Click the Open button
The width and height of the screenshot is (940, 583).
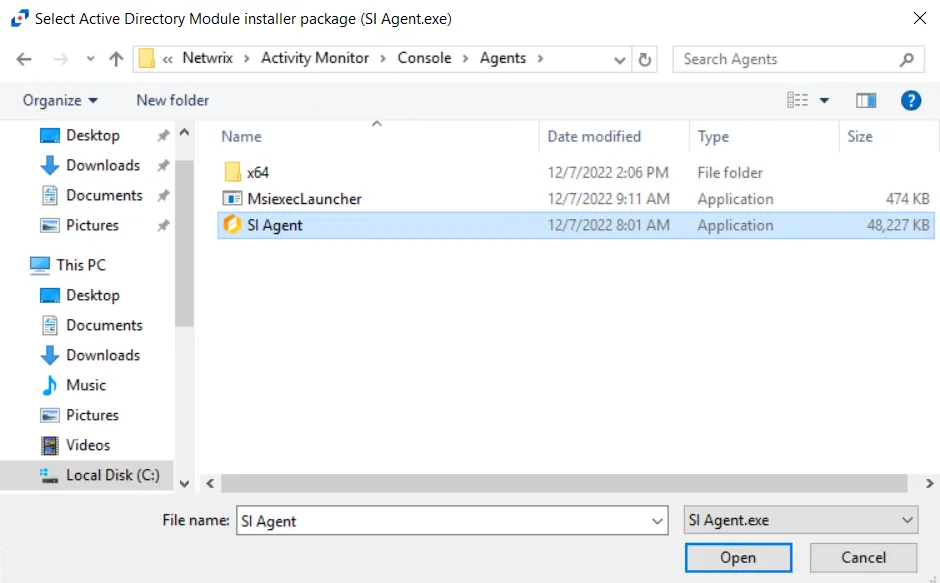738,558
